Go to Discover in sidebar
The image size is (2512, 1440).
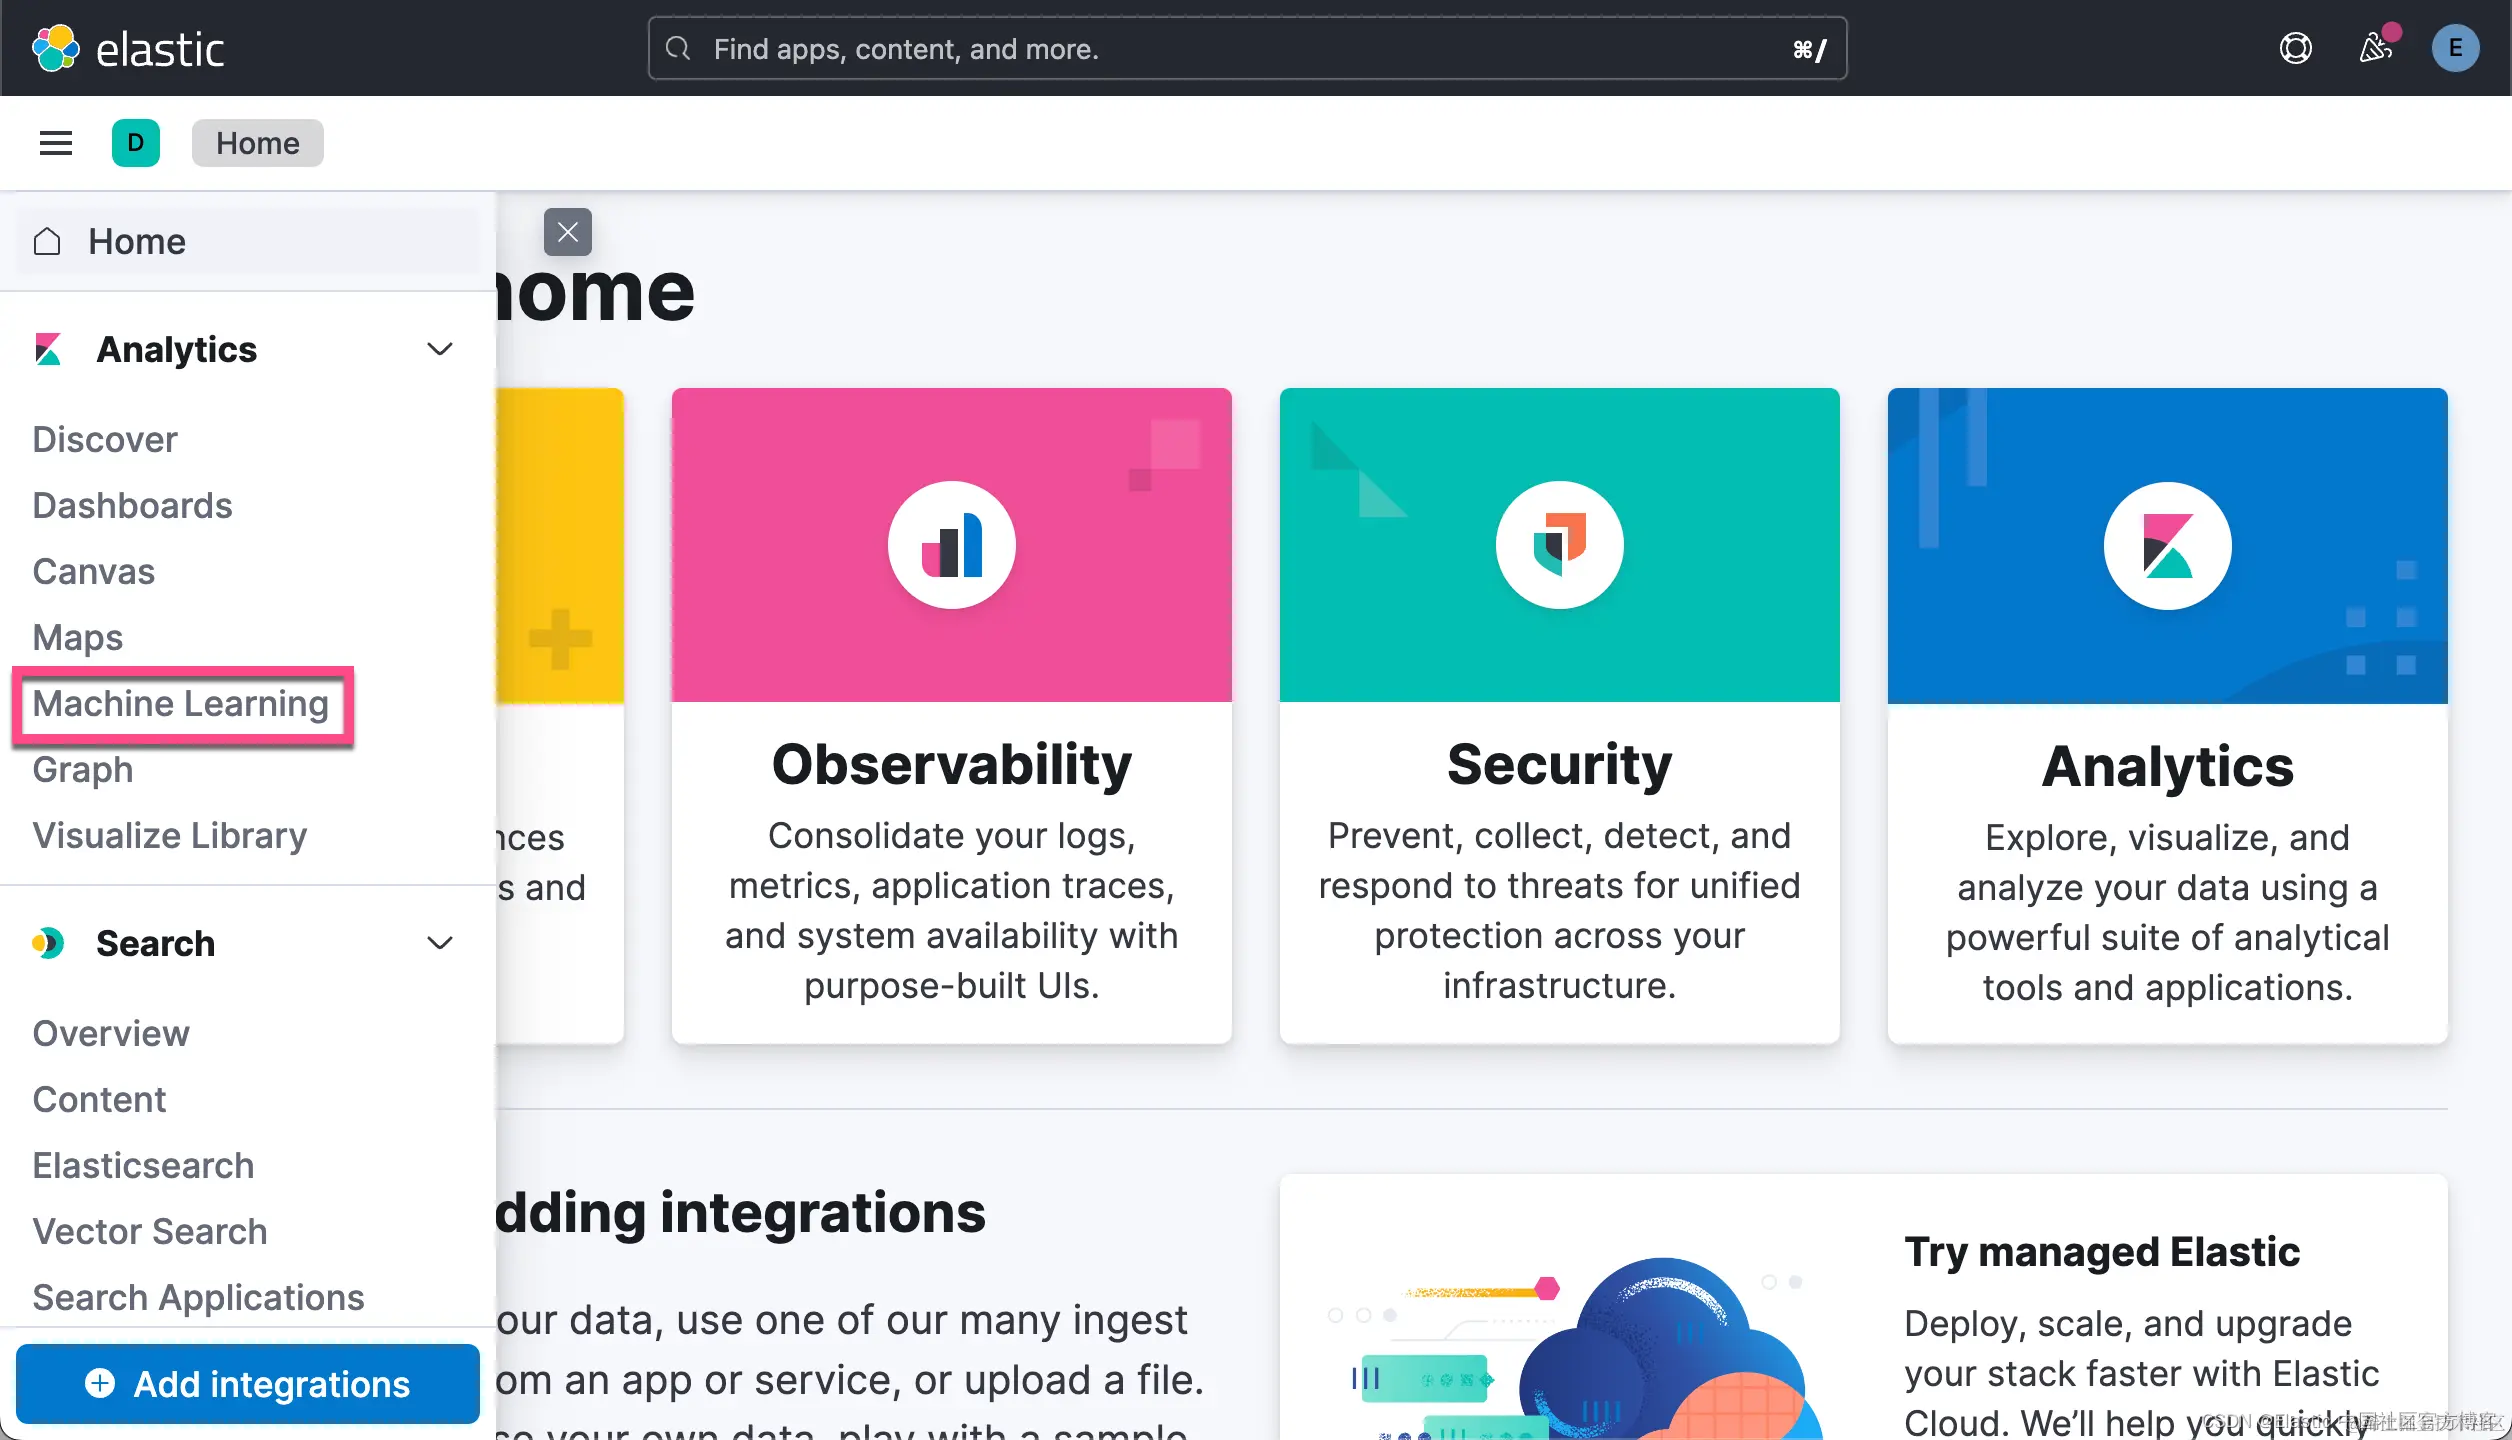[x=105, y=440]
